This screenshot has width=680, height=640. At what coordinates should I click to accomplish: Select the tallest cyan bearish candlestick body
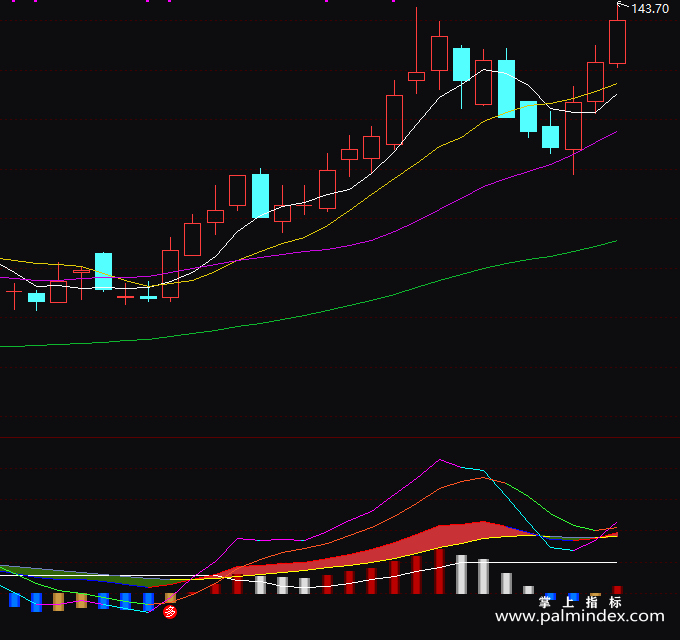click(506, 89)
